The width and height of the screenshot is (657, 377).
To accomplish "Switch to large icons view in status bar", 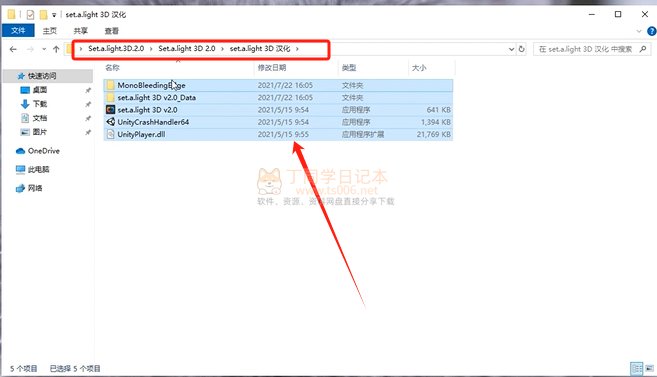I will coord(649,369).
